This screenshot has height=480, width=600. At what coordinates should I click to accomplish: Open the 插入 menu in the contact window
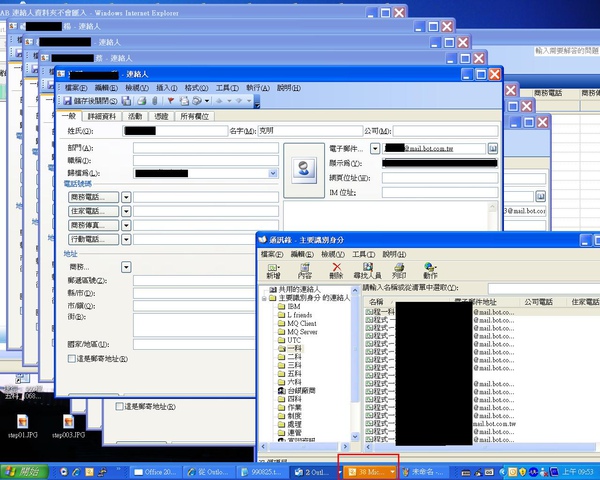point(166,88)
